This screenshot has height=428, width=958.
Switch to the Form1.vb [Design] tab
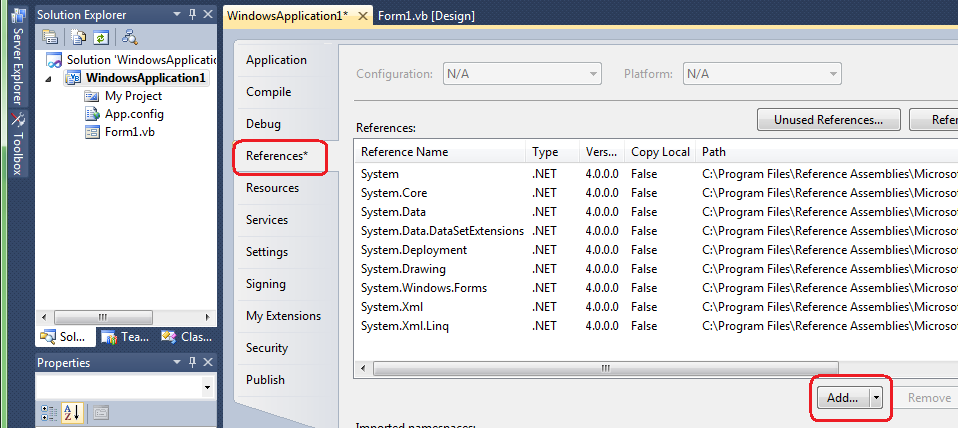pos(426,16)
